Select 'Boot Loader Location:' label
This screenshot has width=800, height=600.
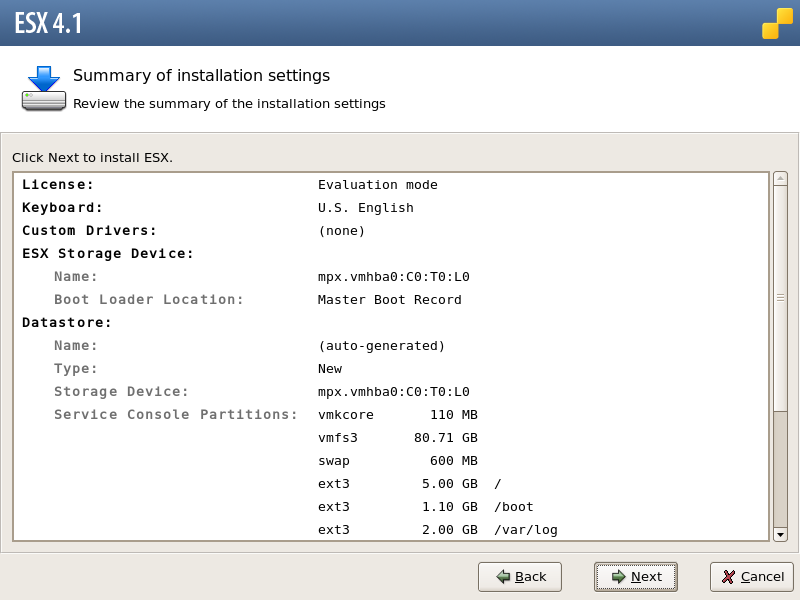click(148, 299)
